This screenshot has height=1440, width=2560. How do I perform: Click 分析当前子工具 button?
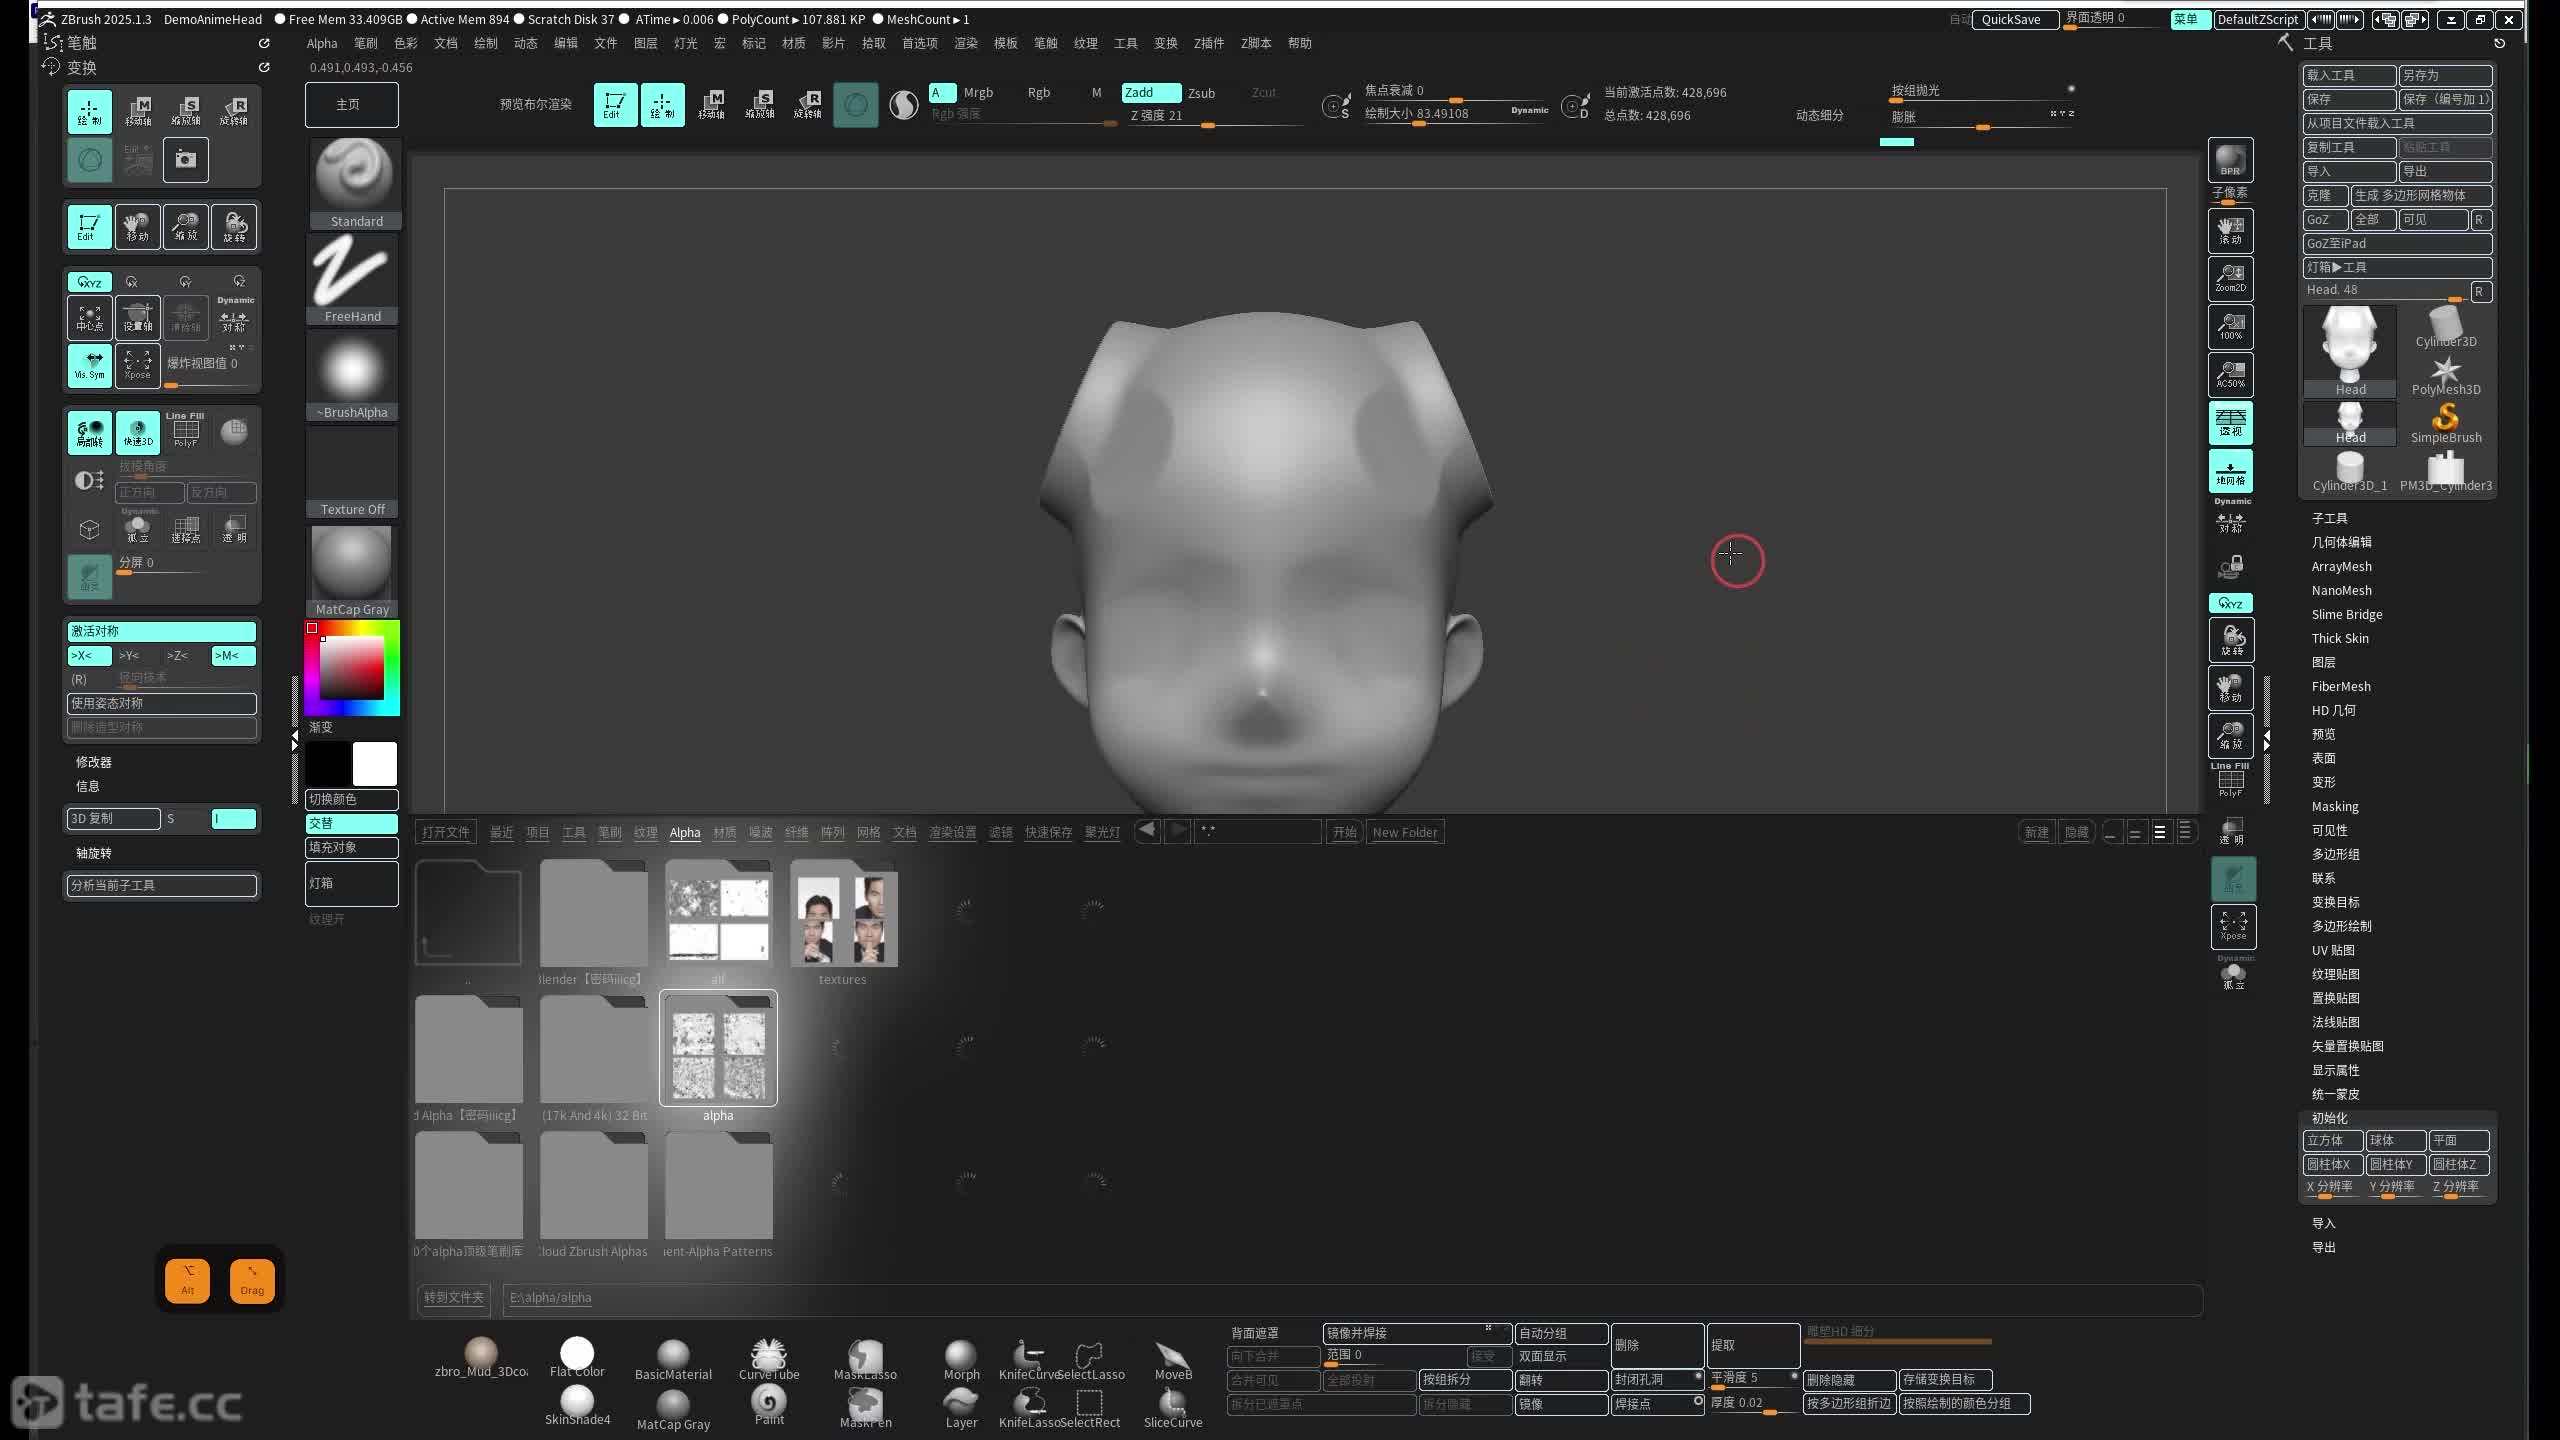pyautogui.click(x=161, y=885)
